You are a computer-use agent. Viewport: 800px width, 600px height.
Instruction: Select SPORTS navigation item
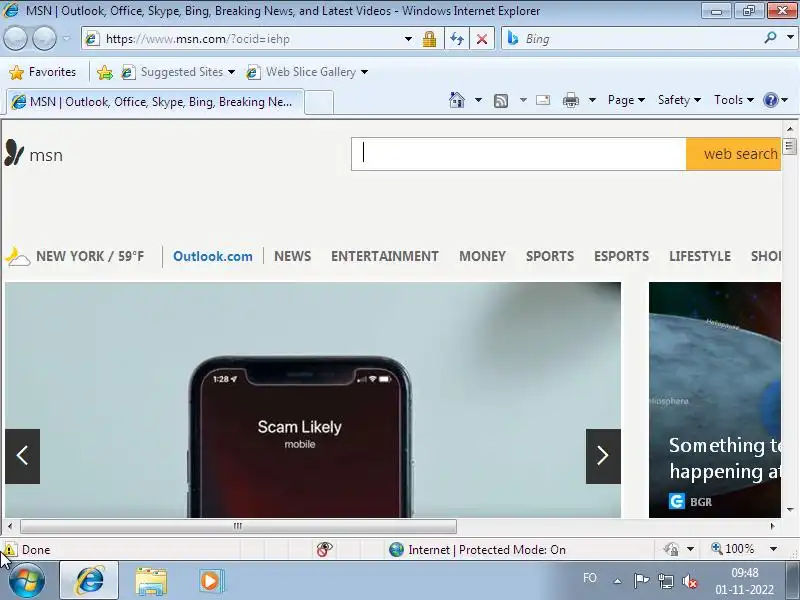click(550, 256)
